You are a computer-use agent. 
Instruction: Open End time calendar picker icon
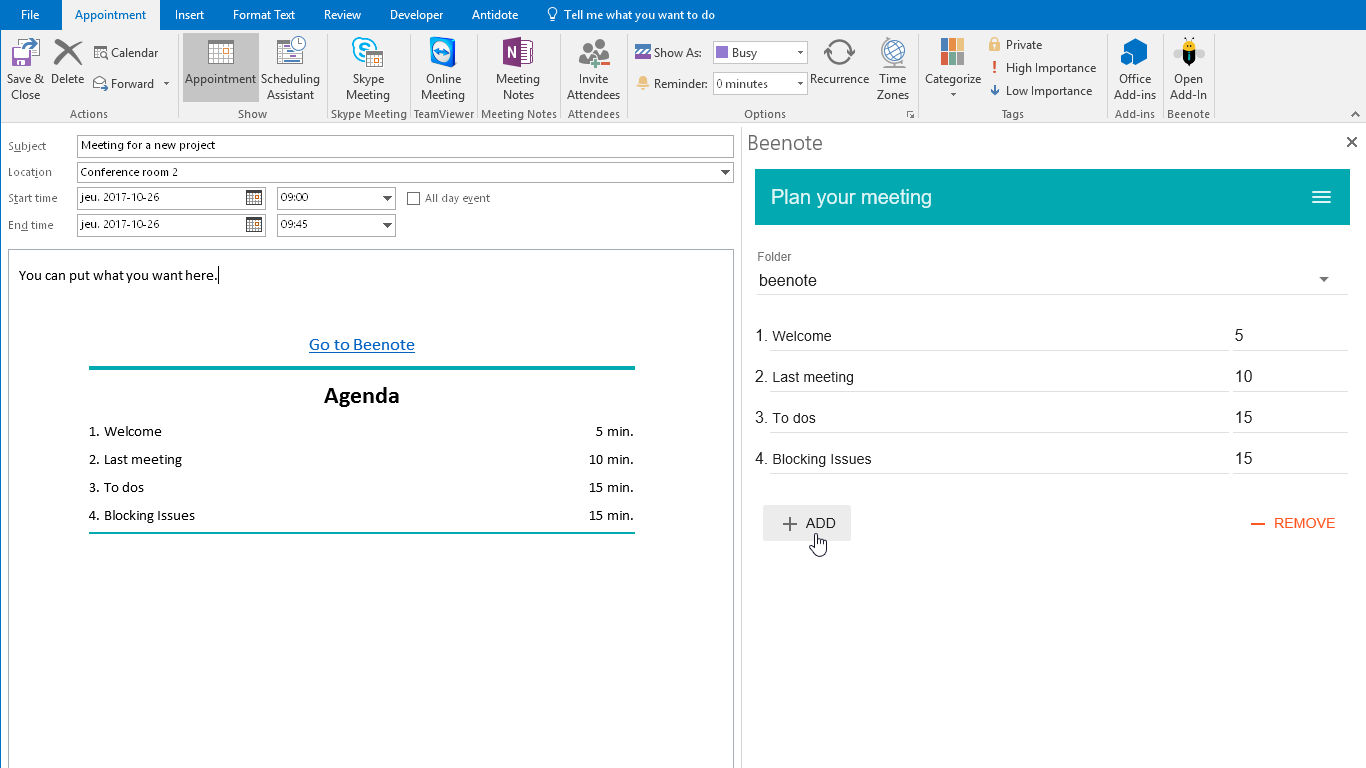[254, 225]
